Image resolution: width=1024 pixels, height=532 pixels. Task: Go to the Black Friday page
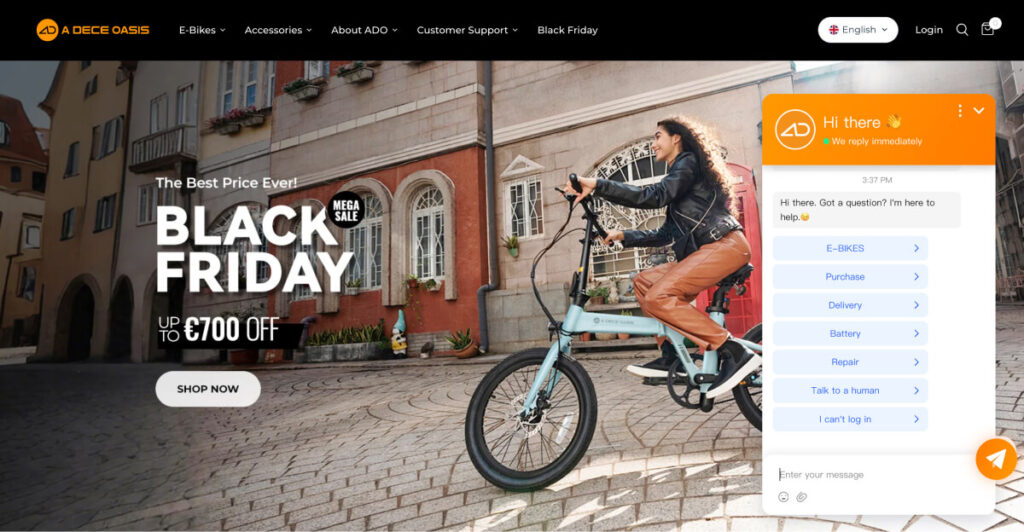coord(568,30)
